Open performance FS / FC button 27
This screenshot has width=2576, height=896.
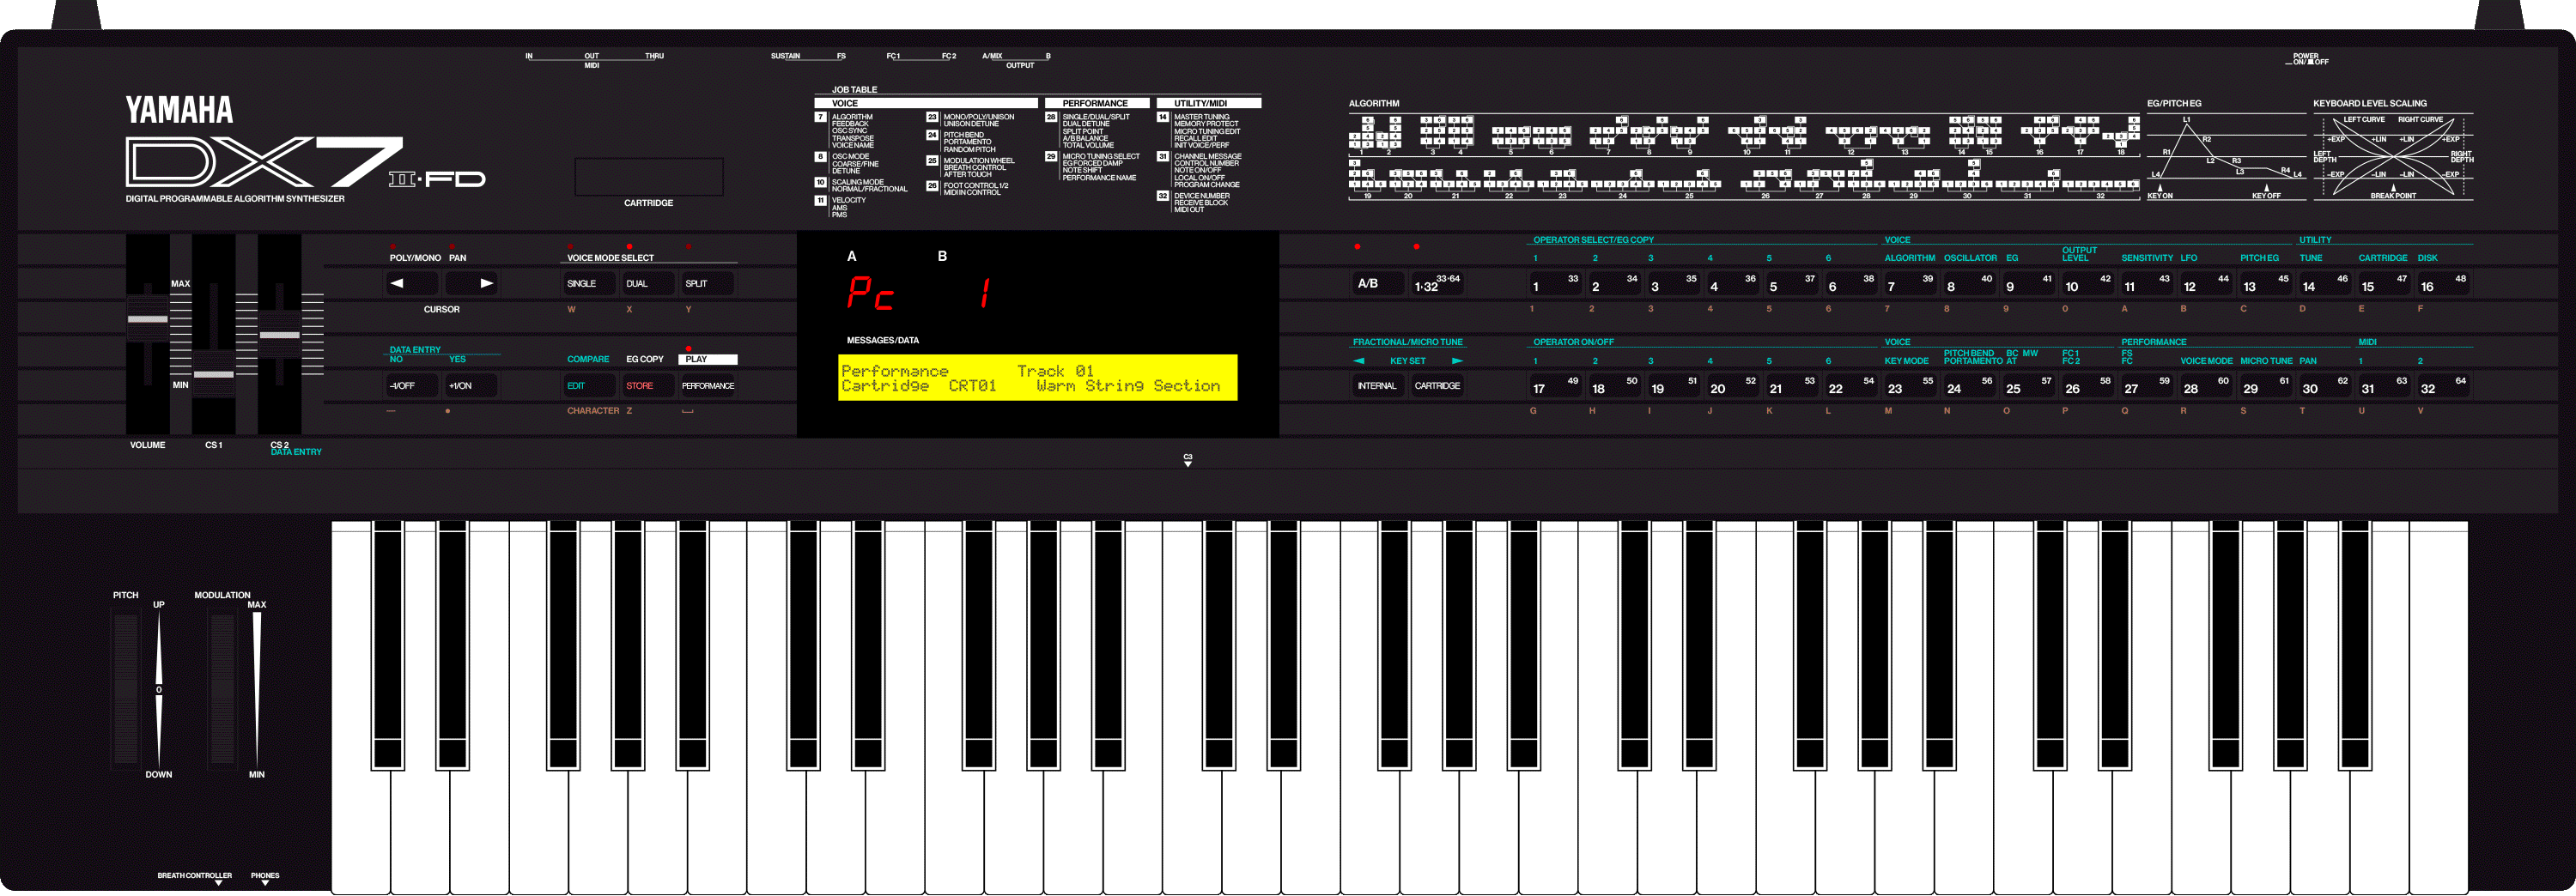[x=2147, y=387]
